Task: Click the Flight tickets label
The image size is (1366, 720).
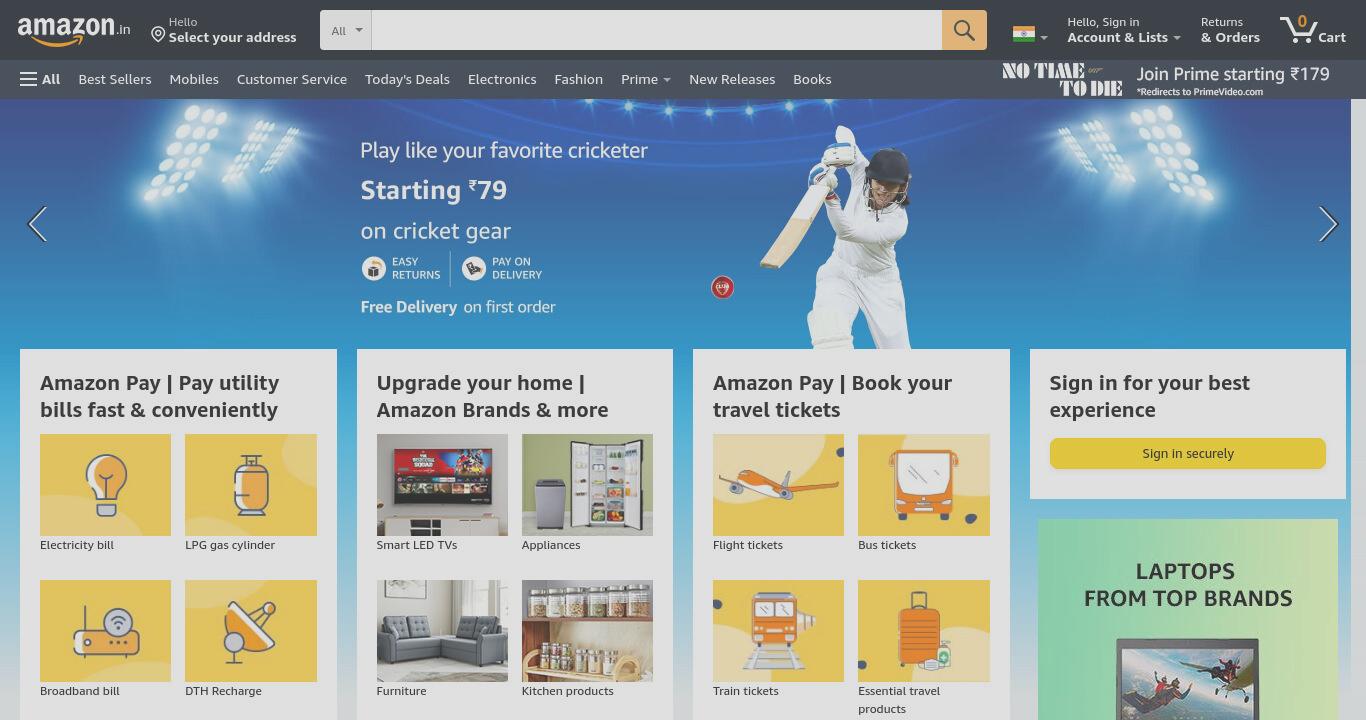Action: tap(748, 545)
